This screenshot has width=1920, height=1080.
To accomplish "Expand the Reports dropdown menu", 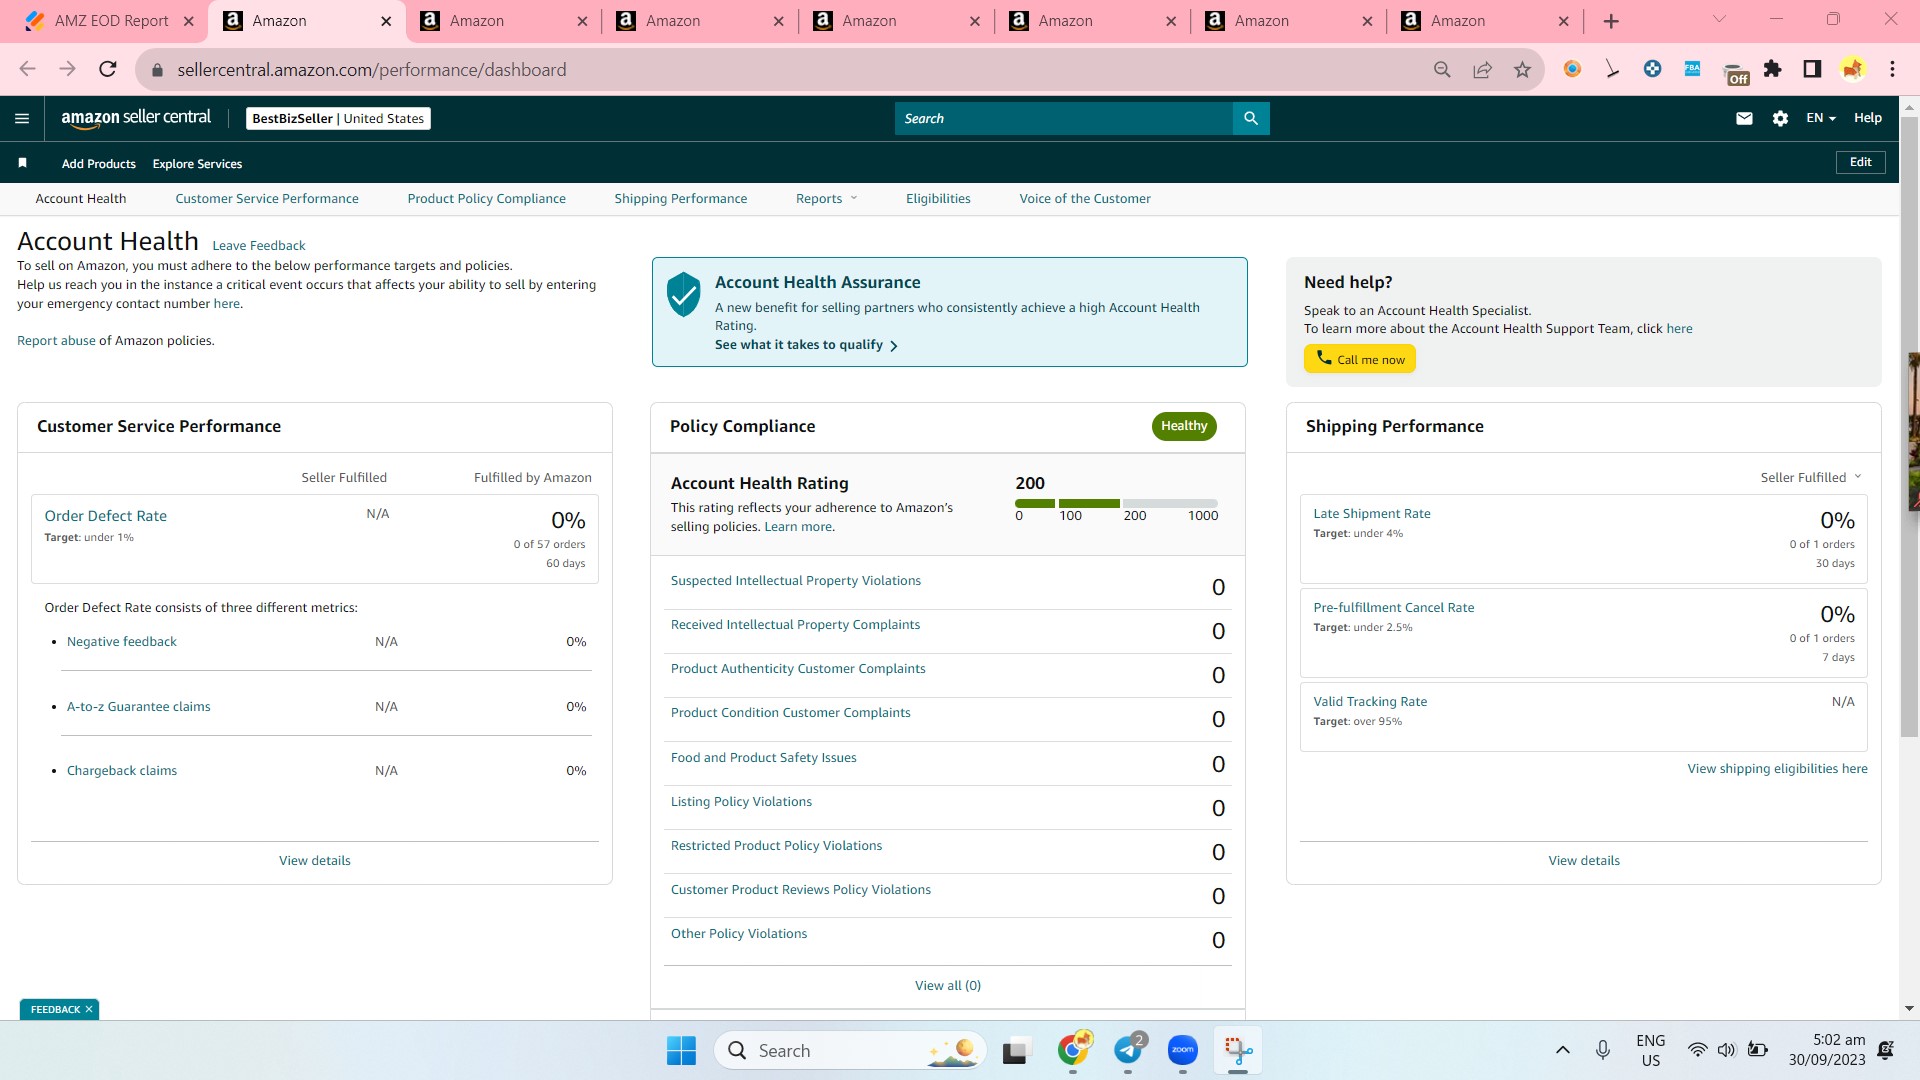I will pyautogui.click(x=826, y=198).
